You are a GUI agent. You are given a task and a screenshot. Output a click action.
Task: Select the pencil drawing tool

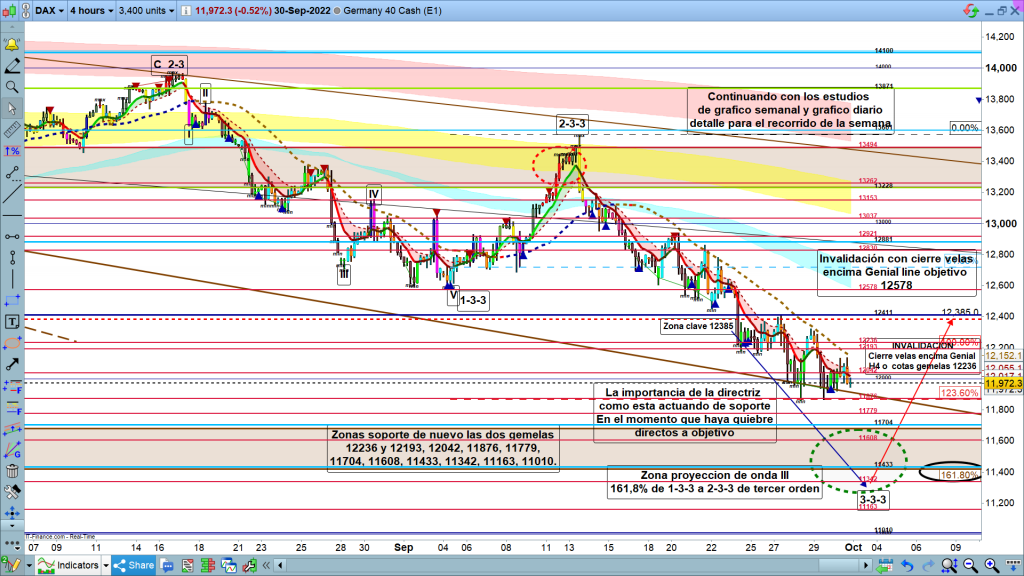click(x=12, y=67)
